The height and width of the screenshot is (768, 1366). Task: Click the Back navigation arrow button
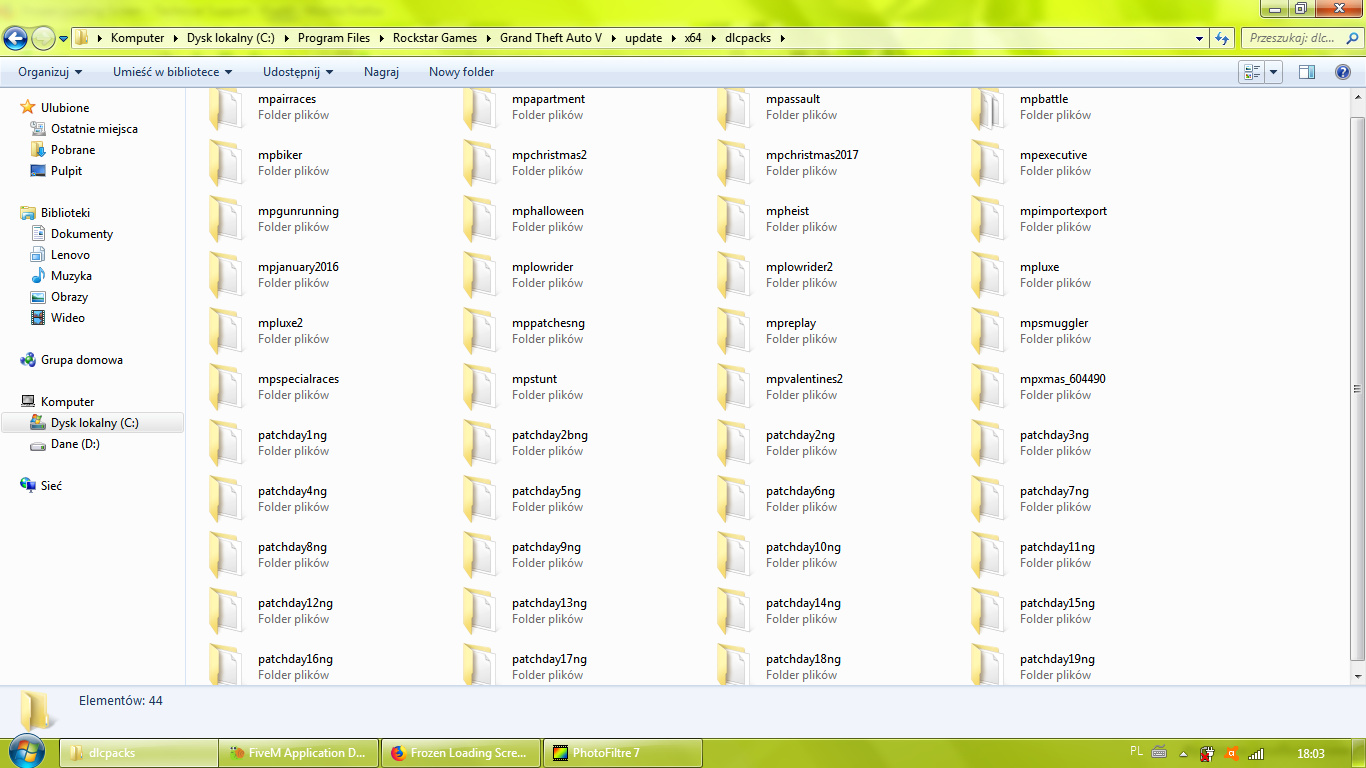(15, 39)
